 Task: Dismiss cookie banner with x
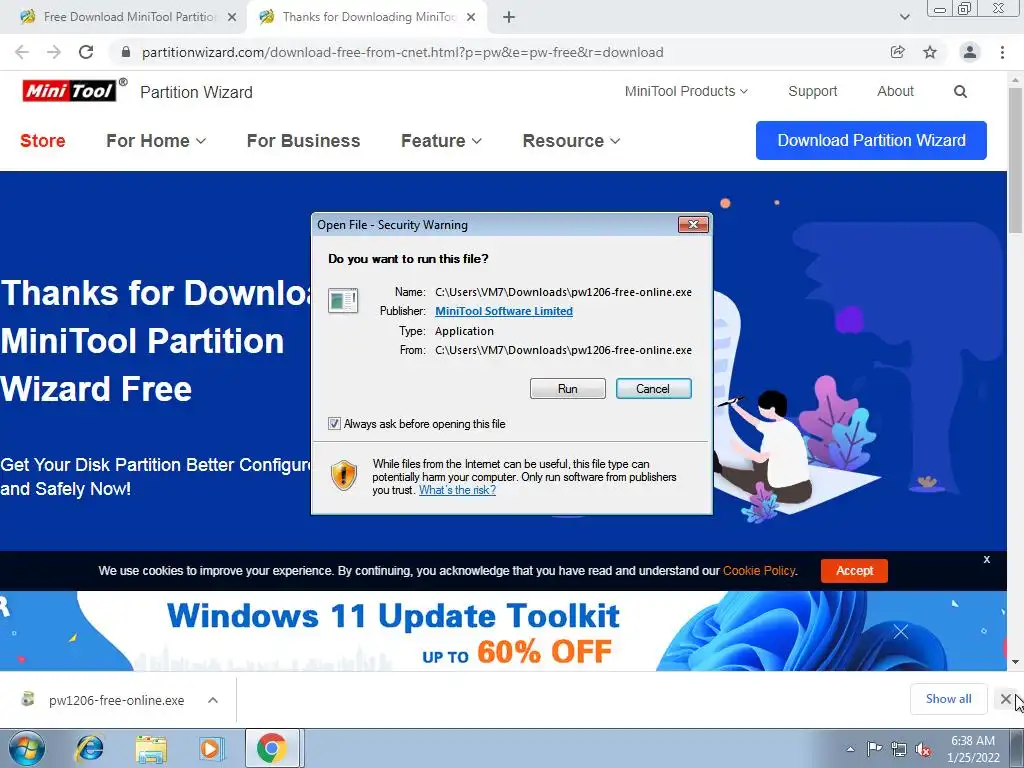coord(987,560)
